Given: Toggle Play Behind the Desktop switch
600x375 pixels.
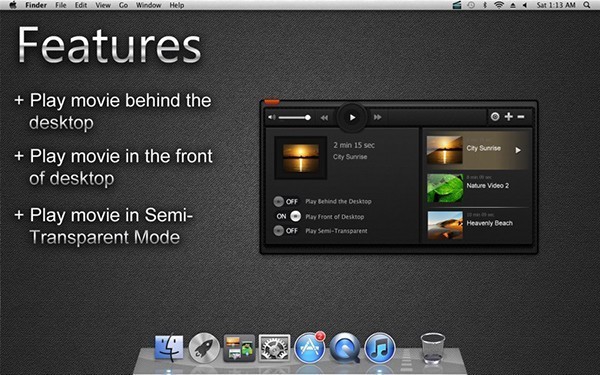Looking at the screenshot, I should coord(285,201).
